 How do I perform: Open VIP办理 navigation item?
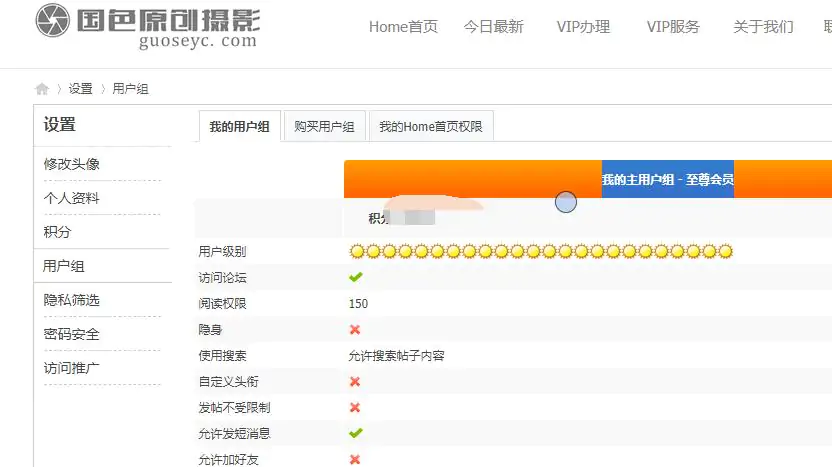click(583, 27)
